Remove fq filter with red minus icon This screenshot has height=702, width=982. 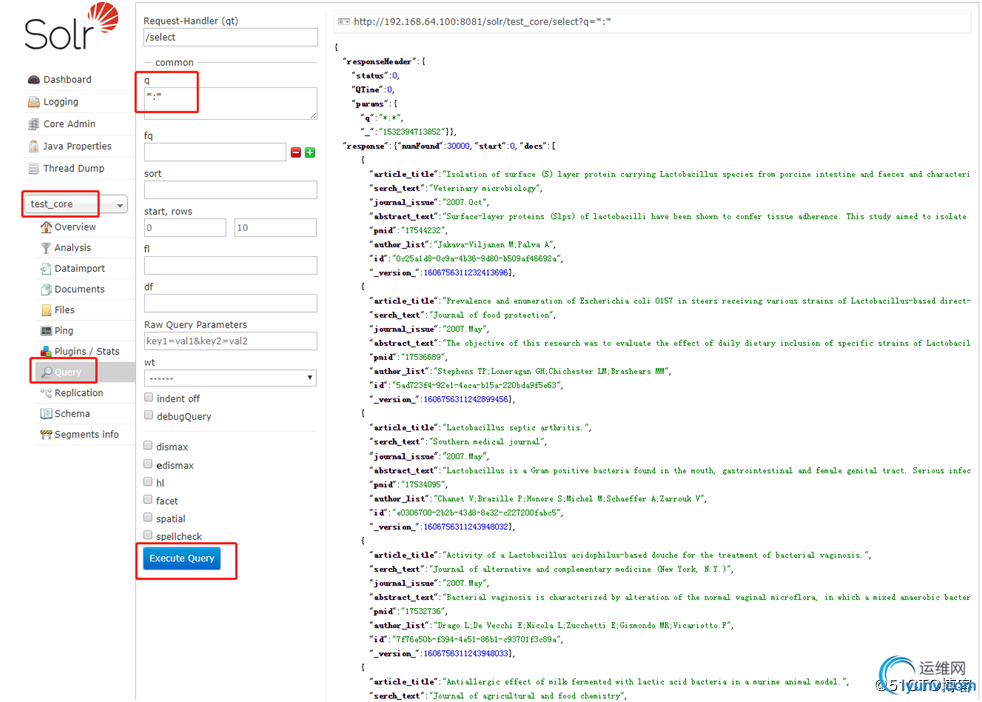296,153
